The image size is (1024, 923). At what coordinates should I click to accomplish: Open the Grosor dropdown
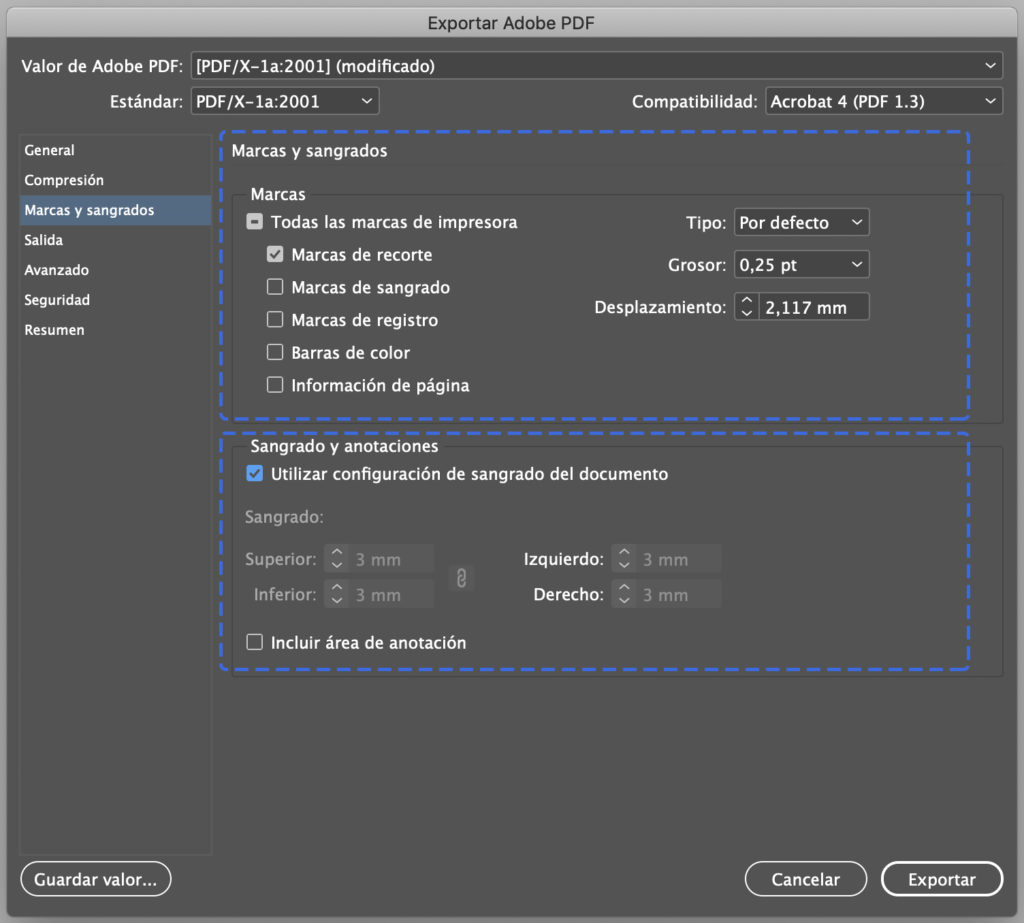tap(801, 265)
